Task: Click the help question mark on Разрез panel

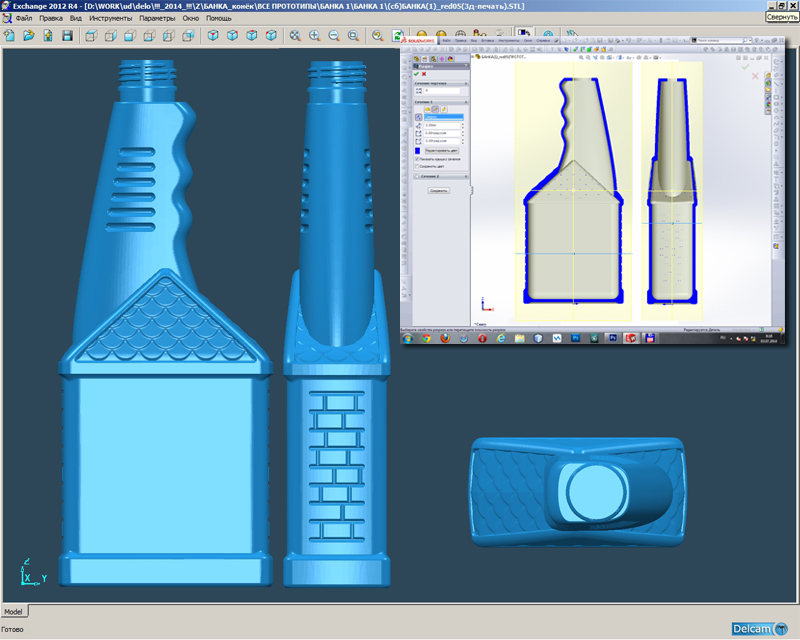Action: 466,66
